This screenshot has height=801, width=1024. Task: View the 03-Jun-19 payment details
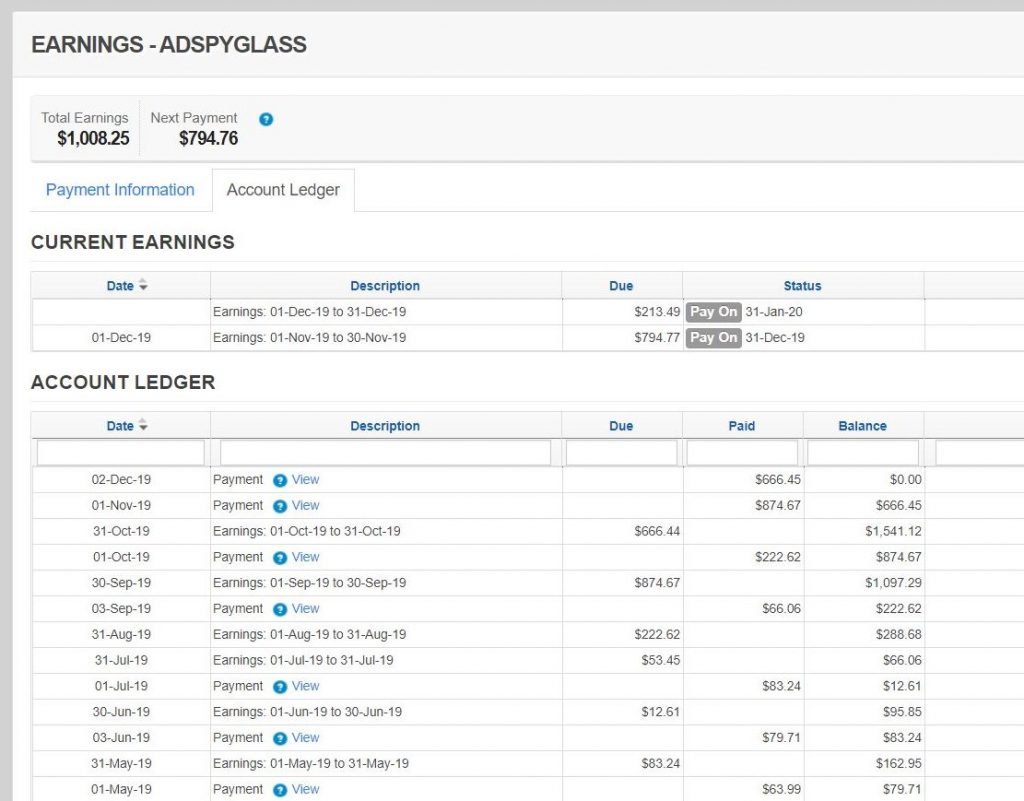(x=306, y=738)
